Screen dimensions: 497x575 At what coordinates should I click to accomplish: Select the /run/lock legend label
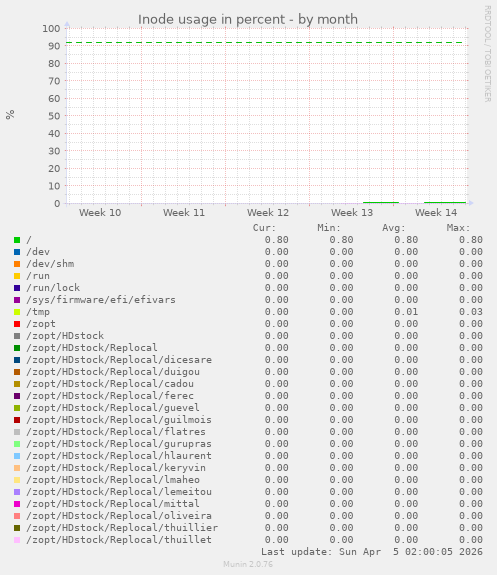tap(53, 288)
